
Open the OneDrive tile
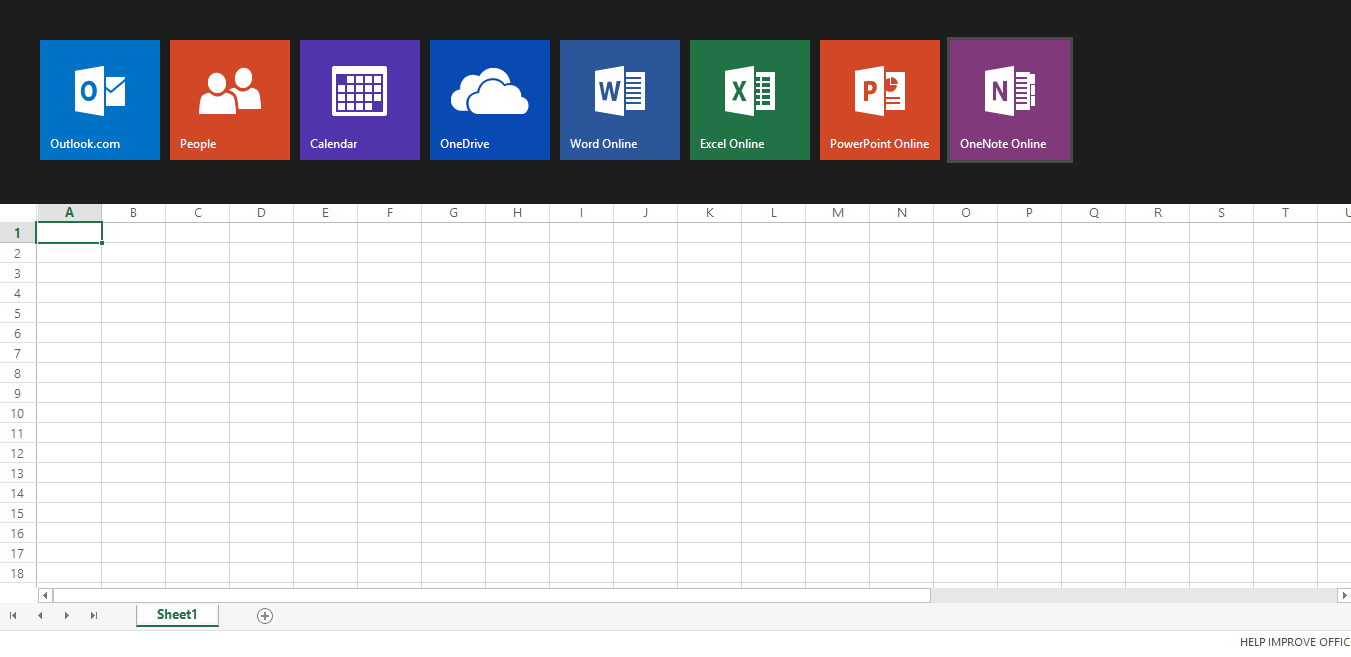point(490,100)
